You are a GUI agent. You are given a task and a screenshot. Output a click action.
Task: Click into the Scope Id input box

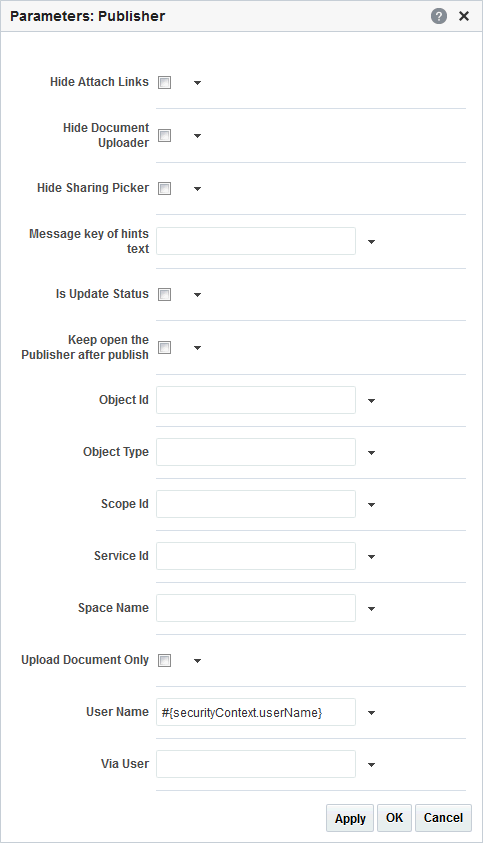point(256,504)
